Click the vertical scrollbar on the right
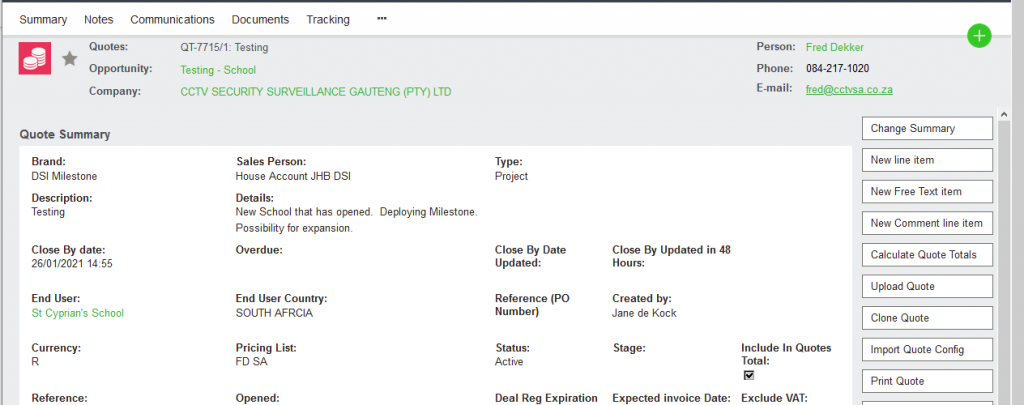 click(x=1003, y=250)
